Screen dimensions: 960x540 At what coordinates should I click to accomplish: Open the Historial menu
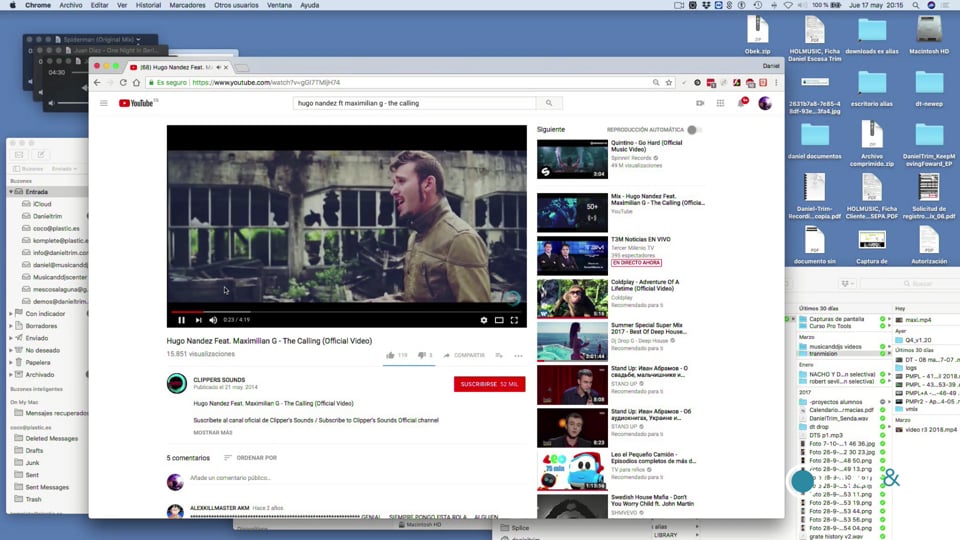point(148,5)
